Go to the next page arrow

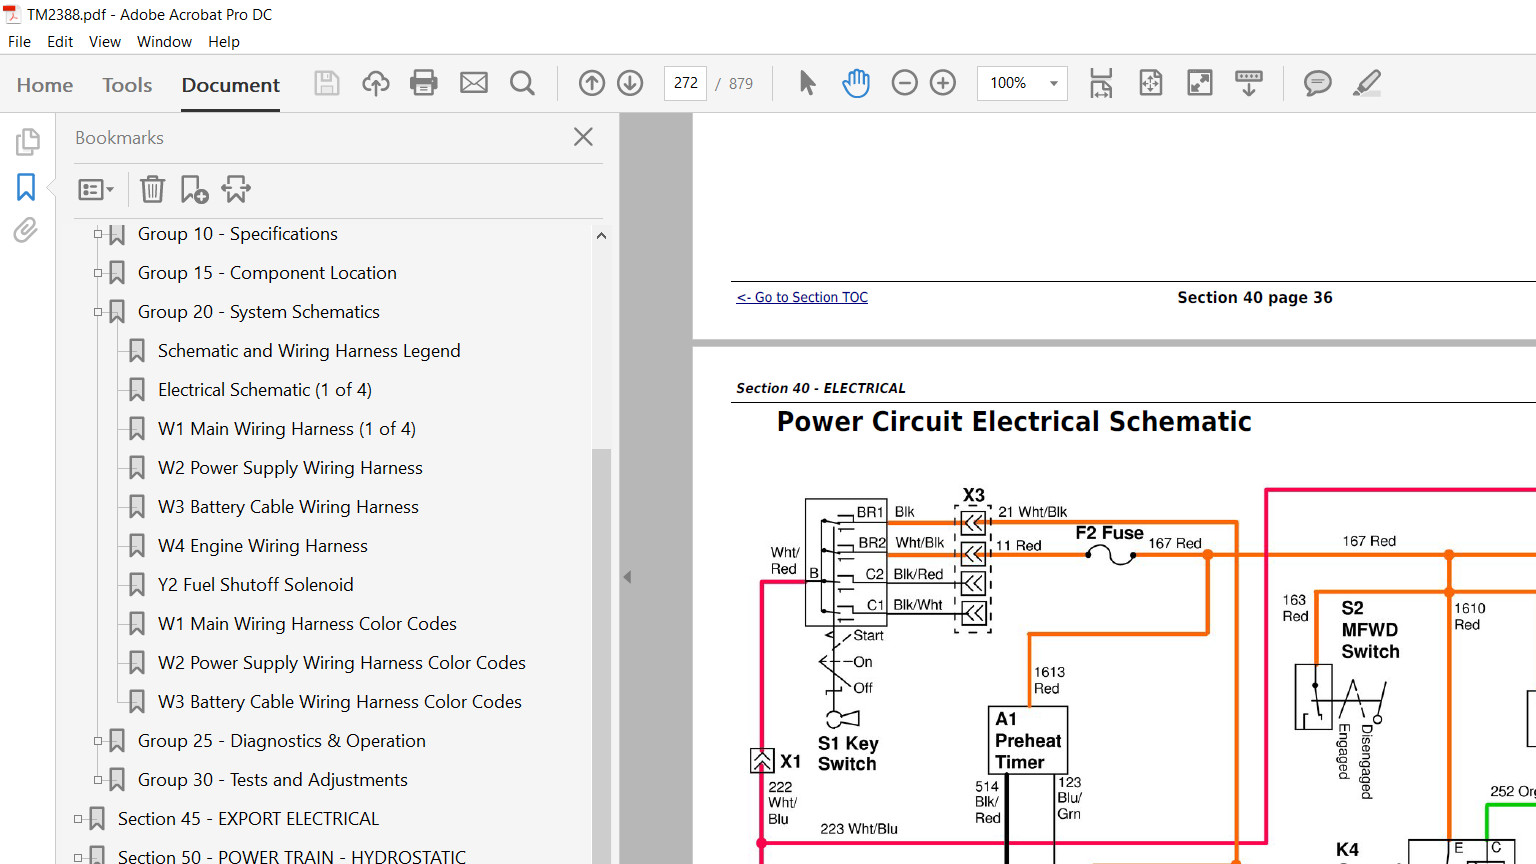pyautogui.click(x=630, y=83)
